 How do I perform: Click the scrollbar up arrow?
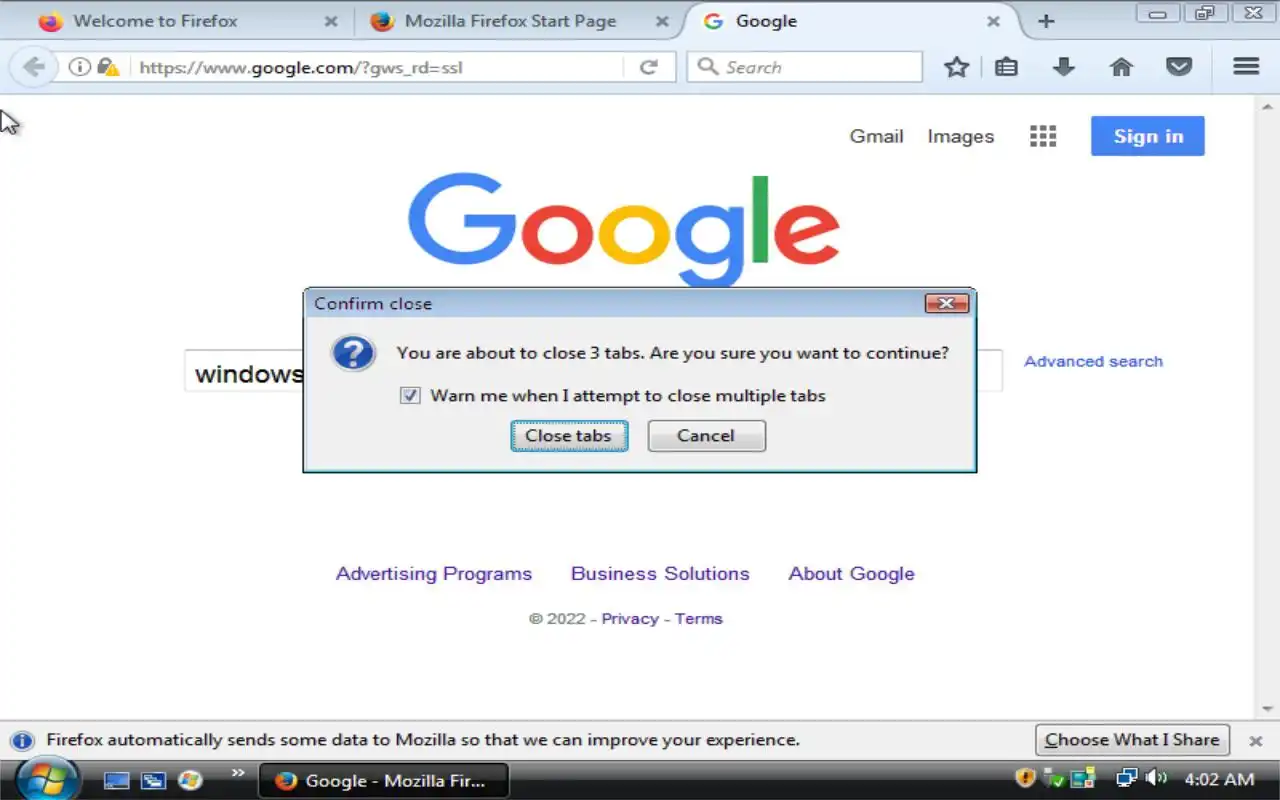(1268, 107)
